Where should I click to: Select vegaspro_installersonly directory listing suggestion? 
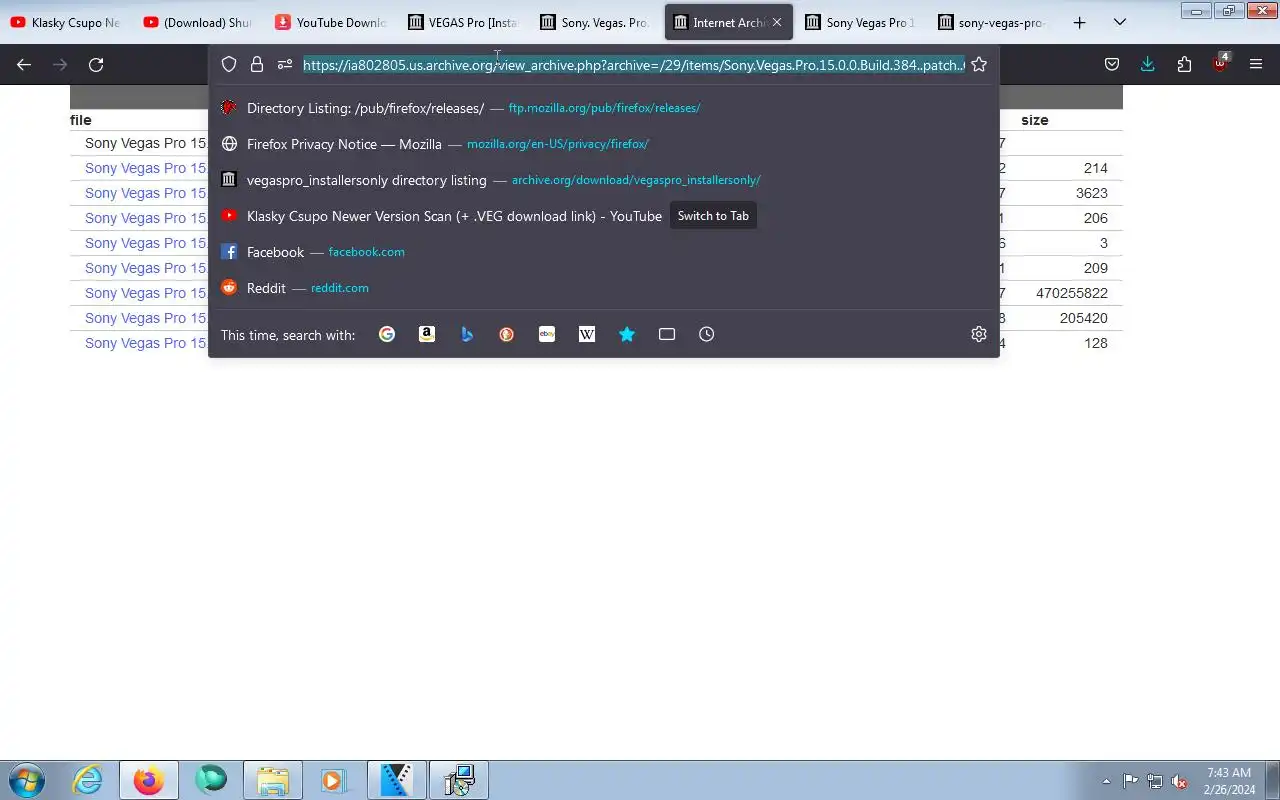tap(604, 180)
